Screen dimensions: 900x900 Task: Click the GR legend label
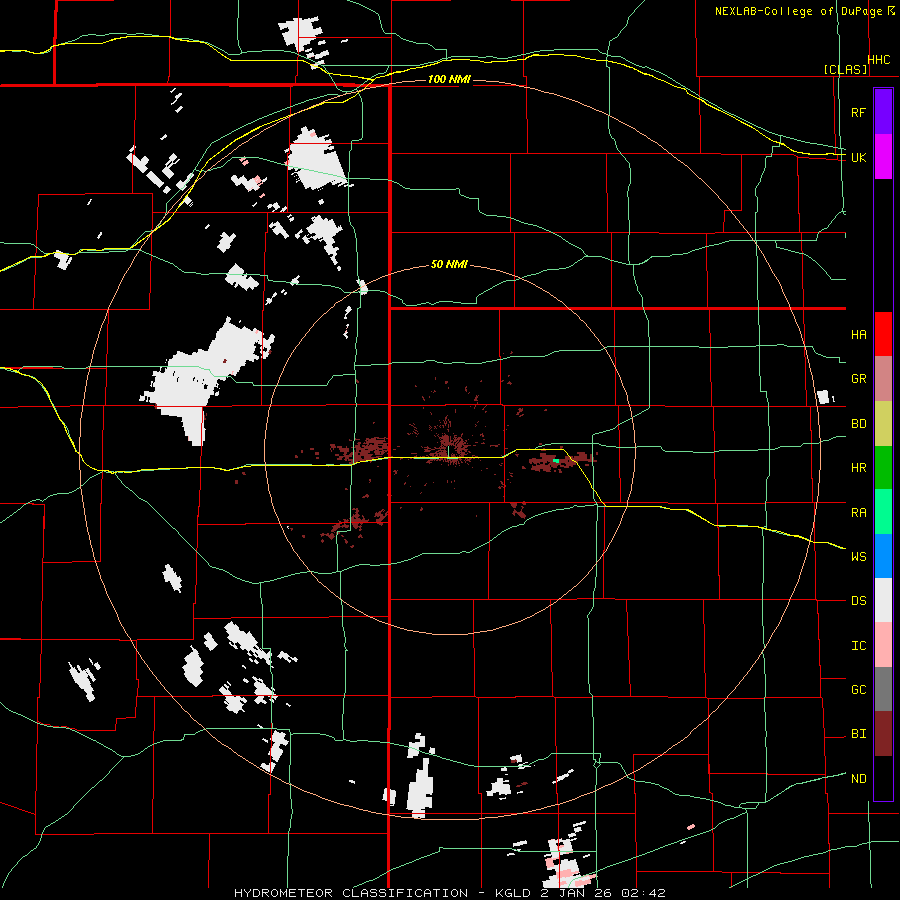tap(858, 379)
